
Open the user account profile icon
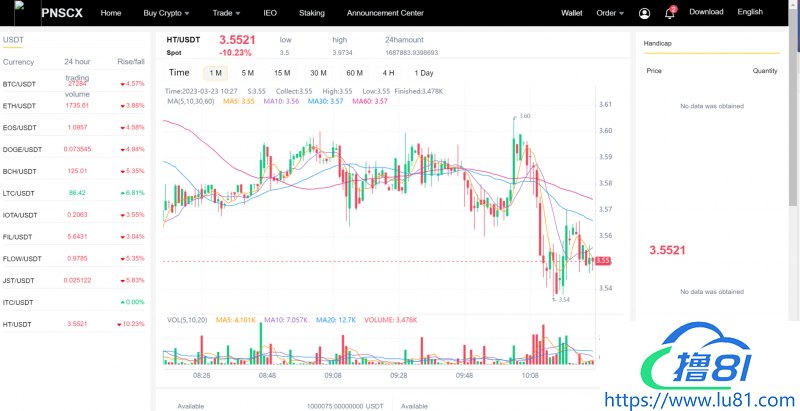click(x=643, y=13)
